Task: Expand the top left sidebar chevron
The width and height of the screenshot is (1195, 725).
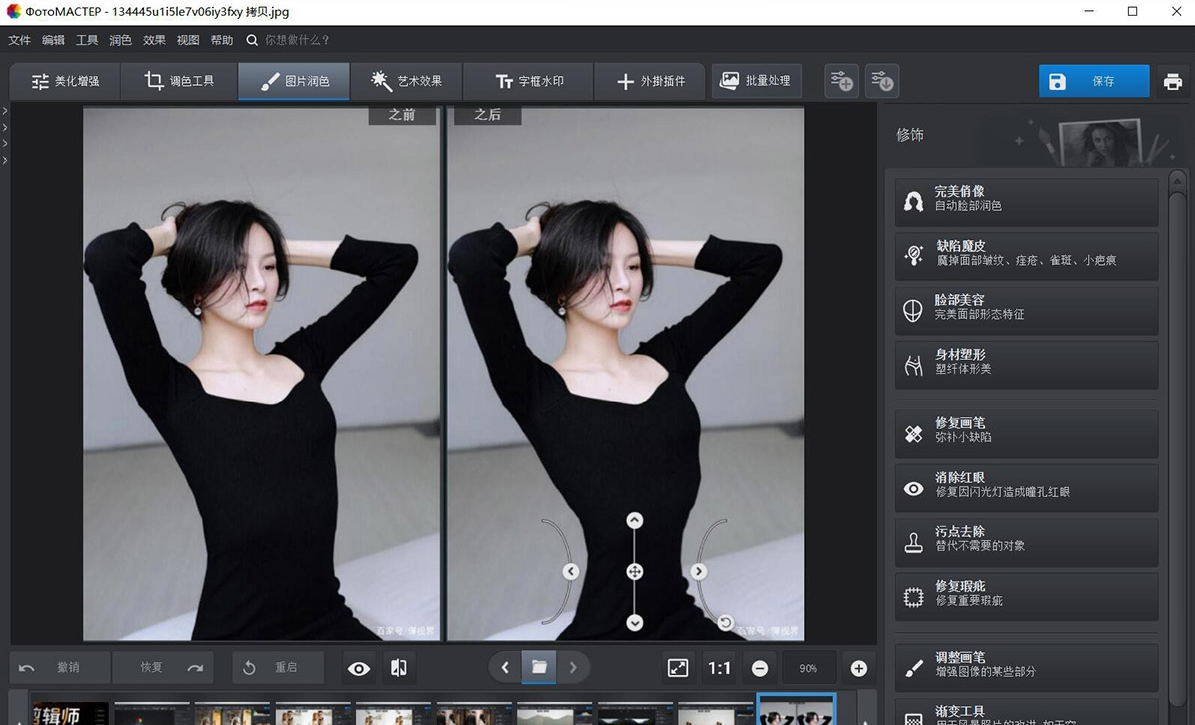Action: click(5, 111)
